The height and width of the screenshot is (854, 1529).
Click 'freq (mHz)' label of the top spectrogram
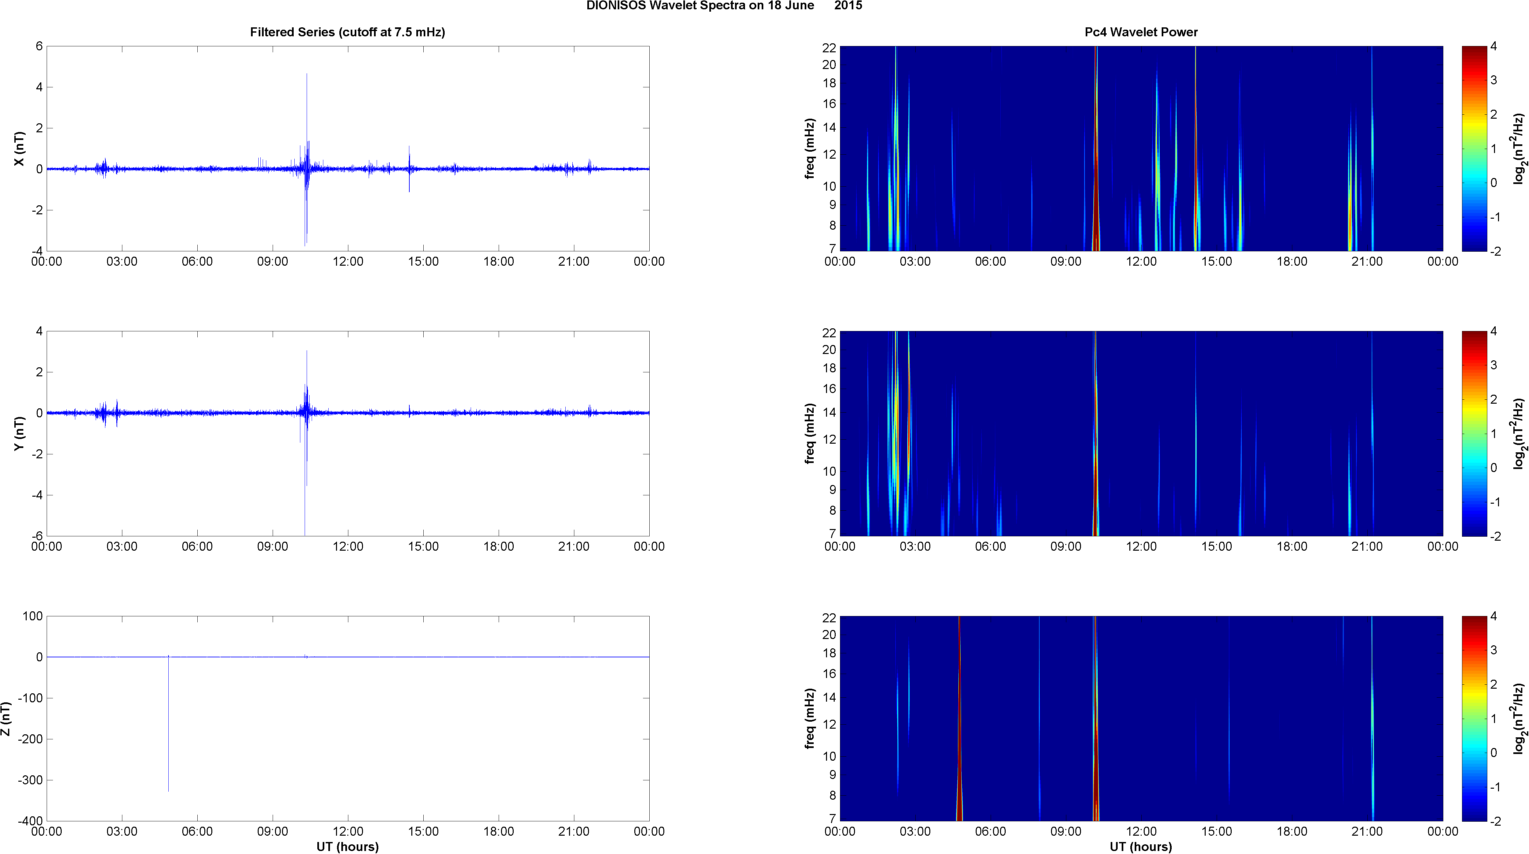coord(809,149)
